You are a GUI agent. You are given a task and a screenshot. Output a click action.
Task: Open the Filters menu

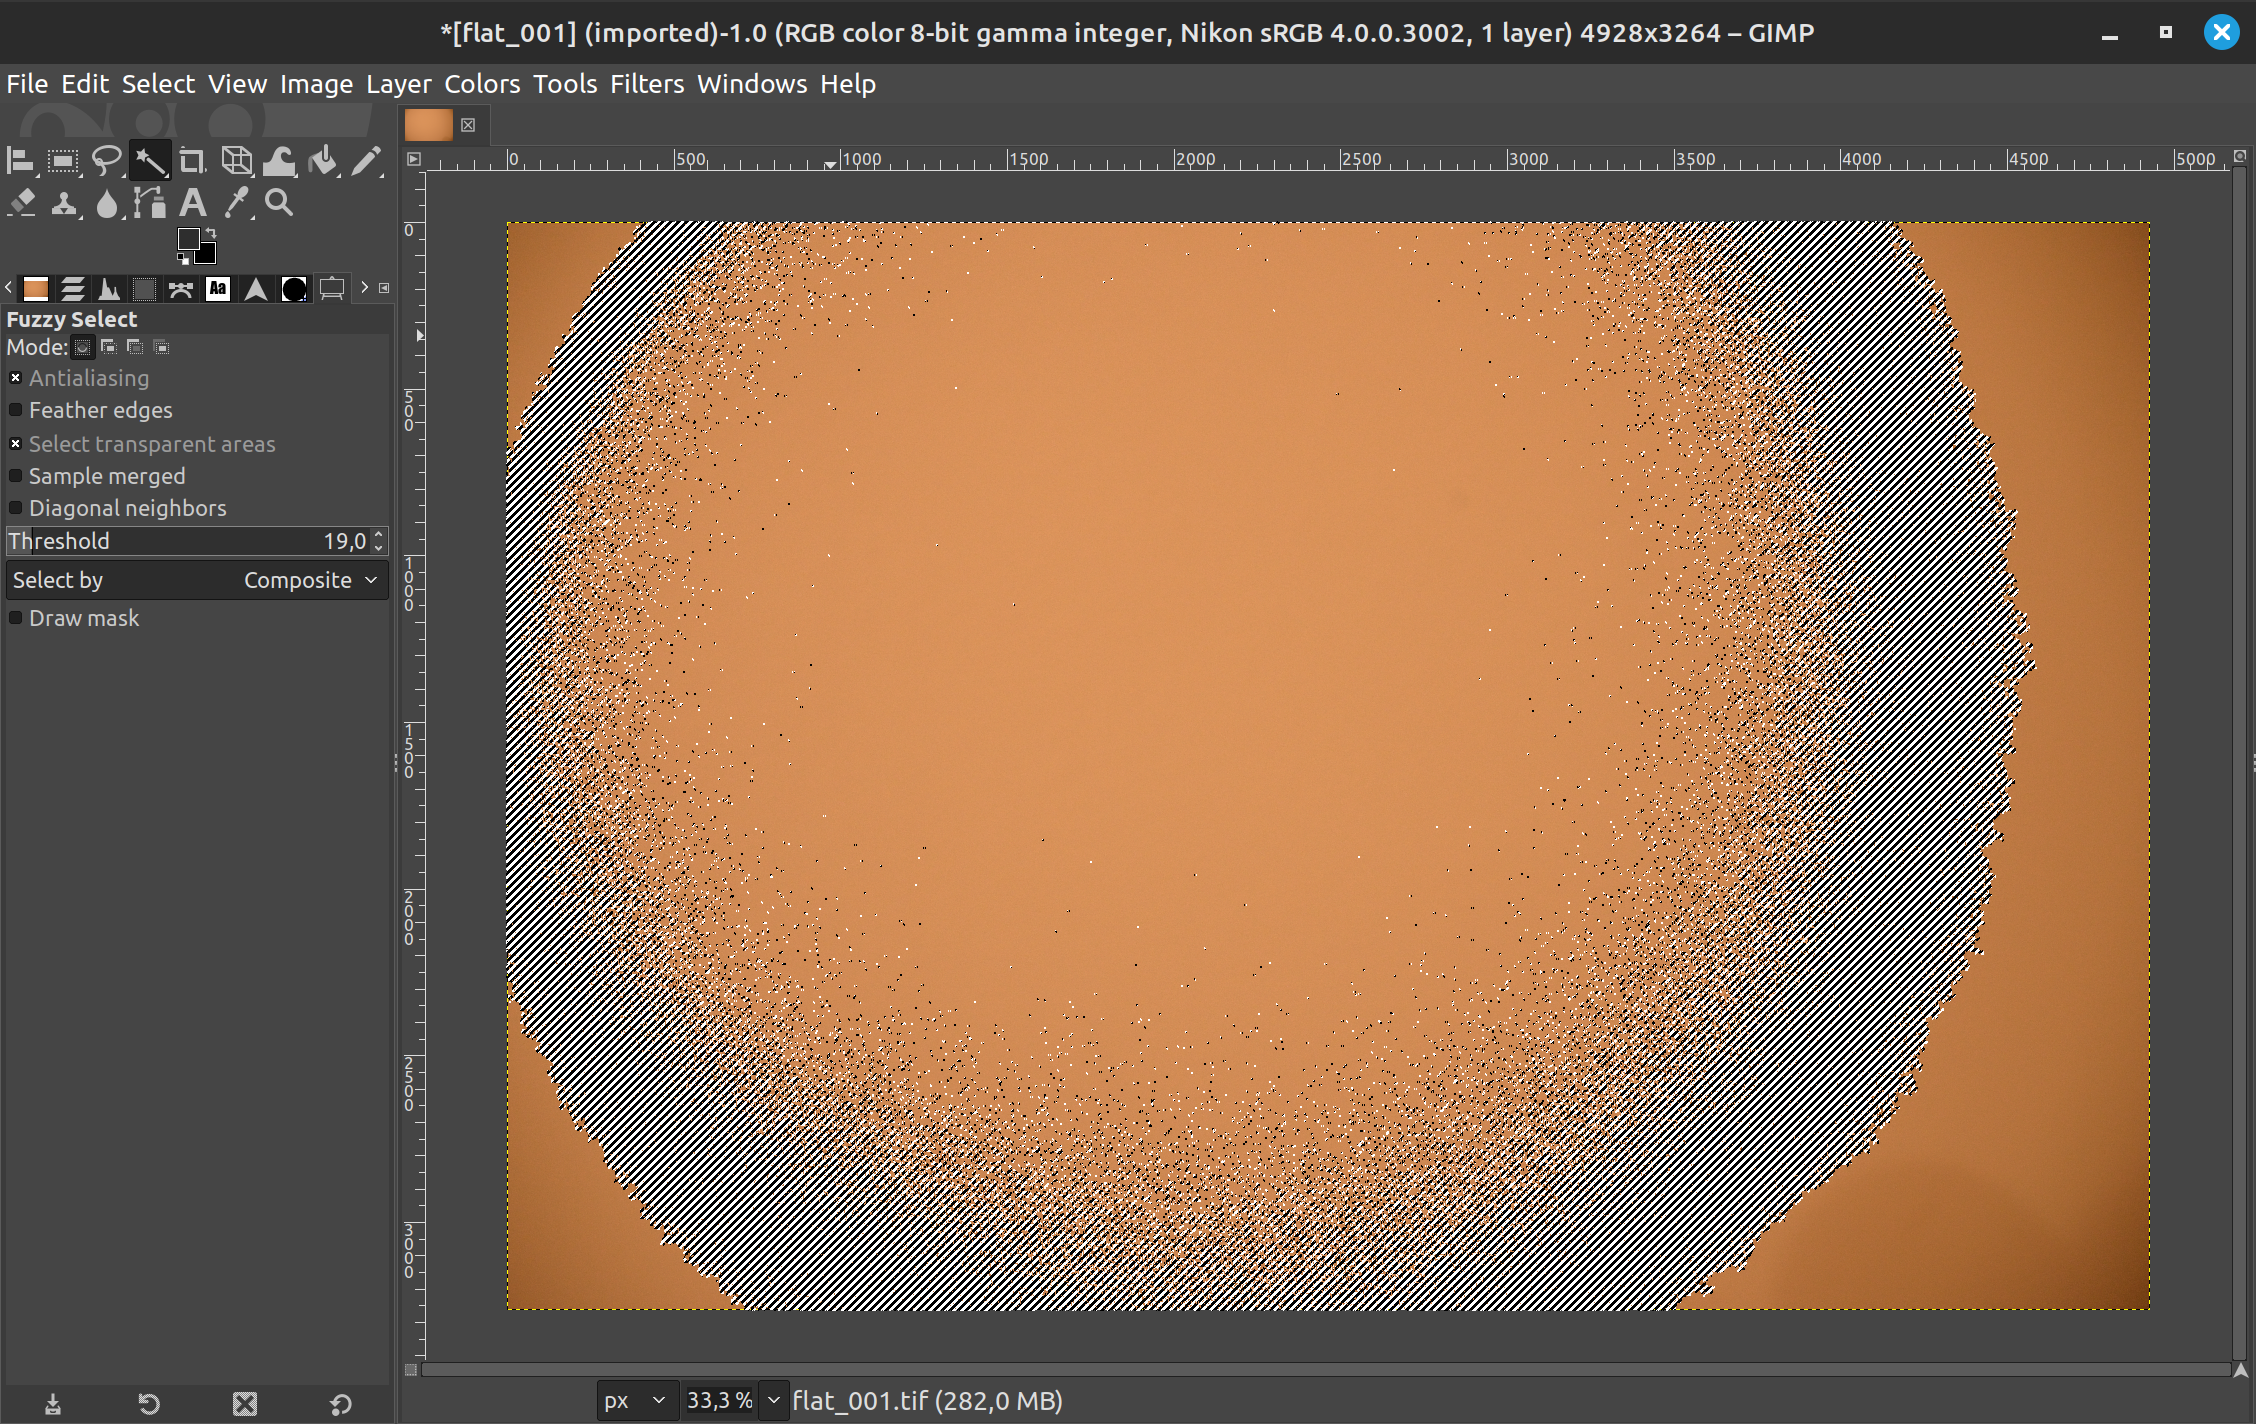647,84
